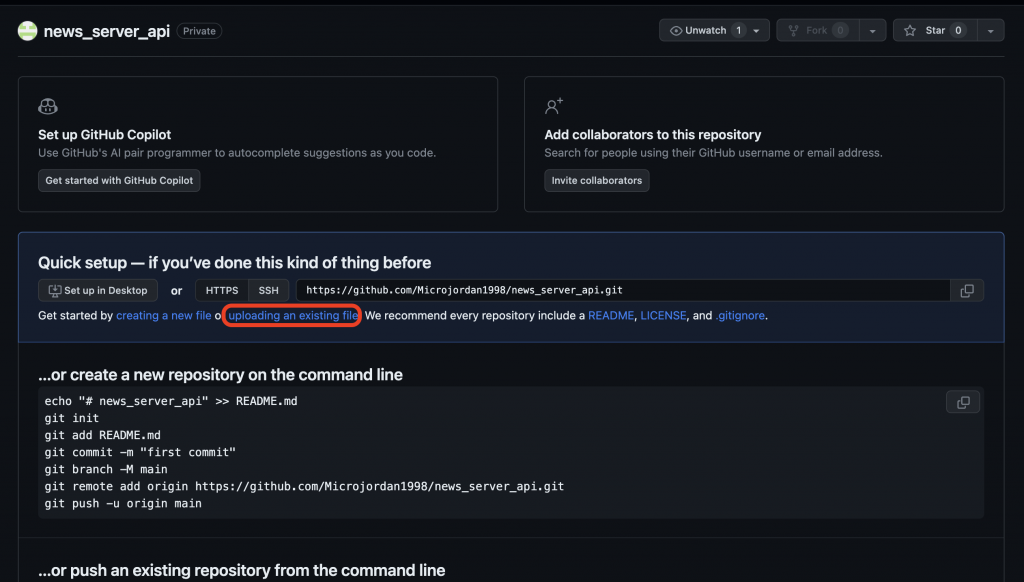Screen dimensions: 1024x582
Task: Select the HTTPS protocol option
Action: (222, 291)
